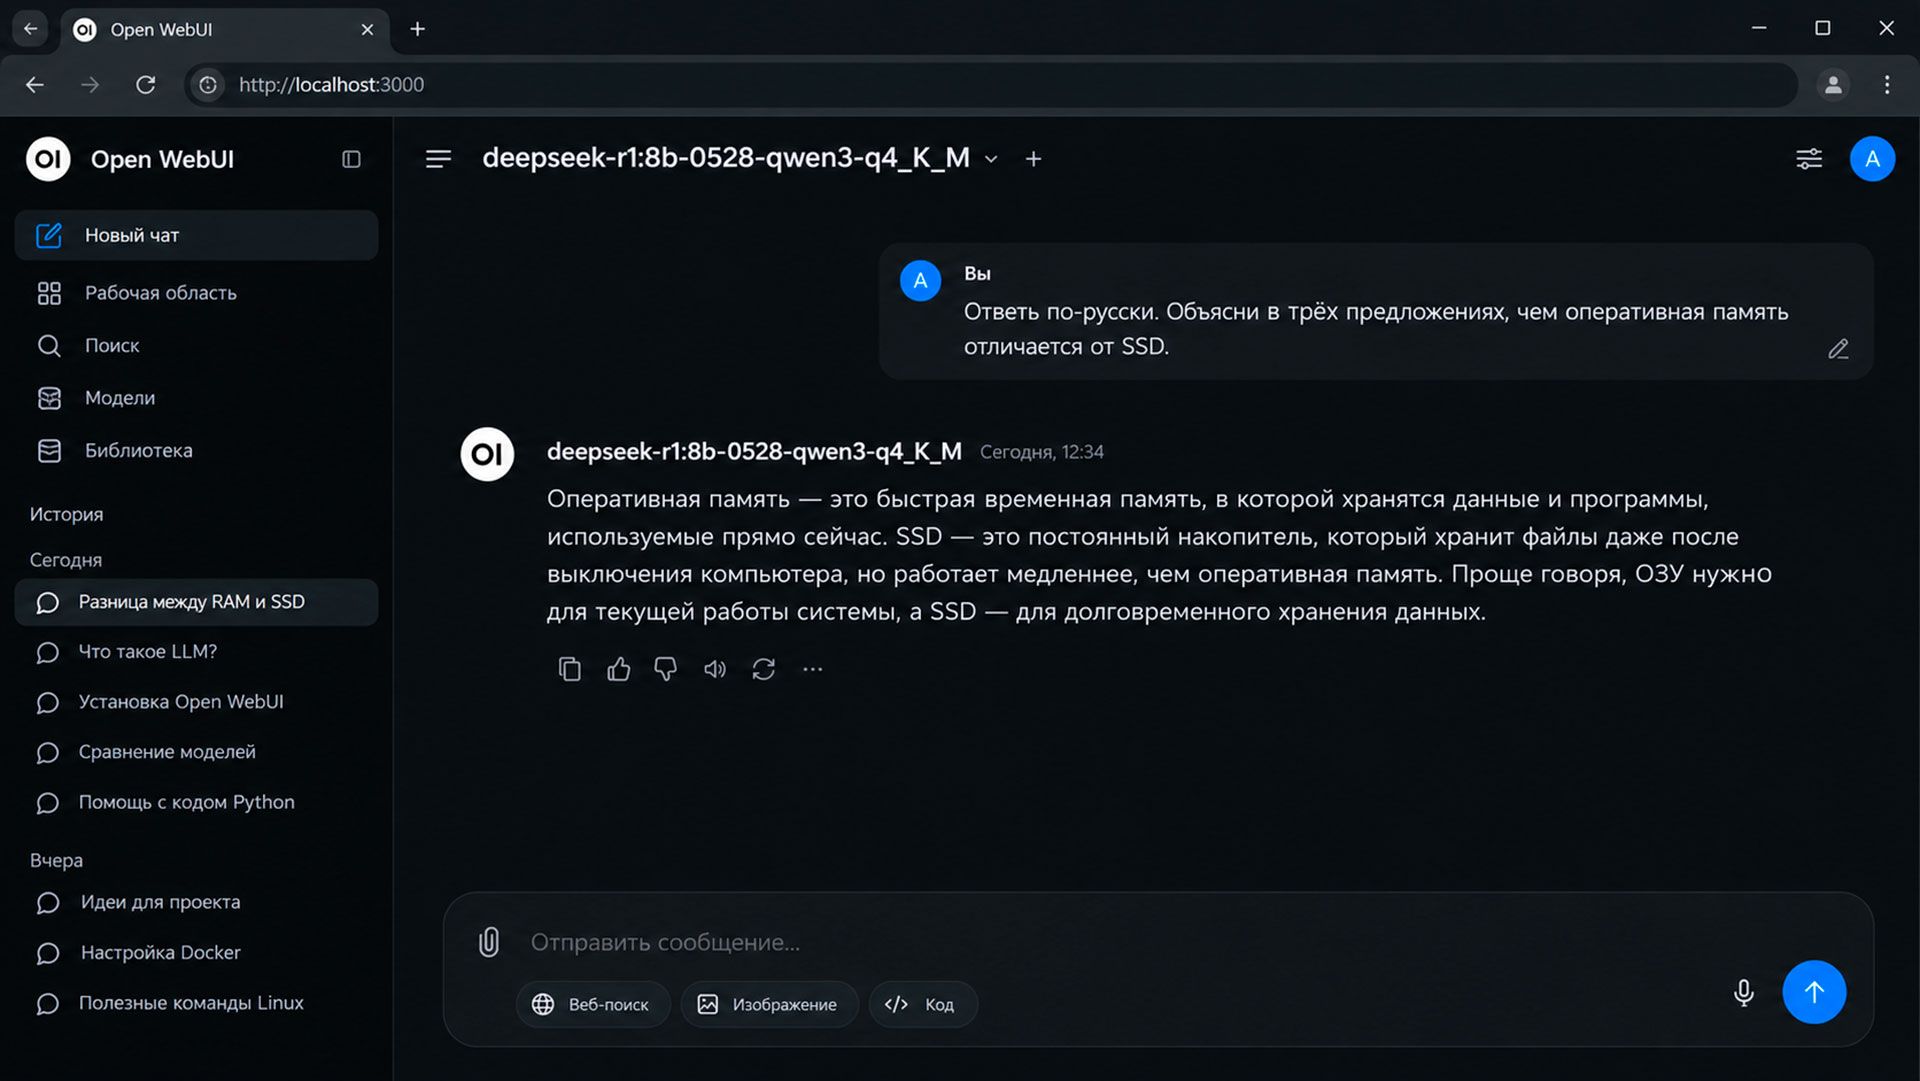Image resolution: width=1920 pixels, height=1081 pixels.
Task: Toggle the Изображение generation option
Action: [x=768, y=1004]
